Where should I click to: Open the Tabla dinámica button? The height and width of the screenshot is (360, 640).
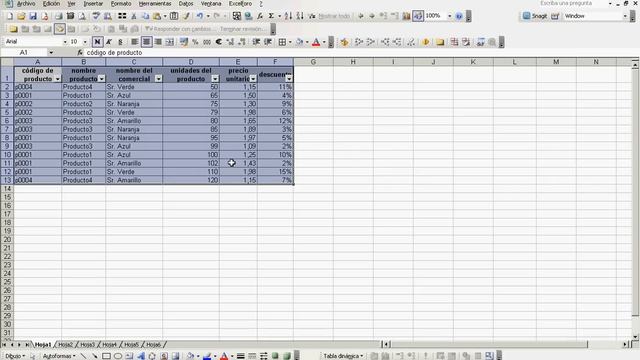click(x=343, y=356)
